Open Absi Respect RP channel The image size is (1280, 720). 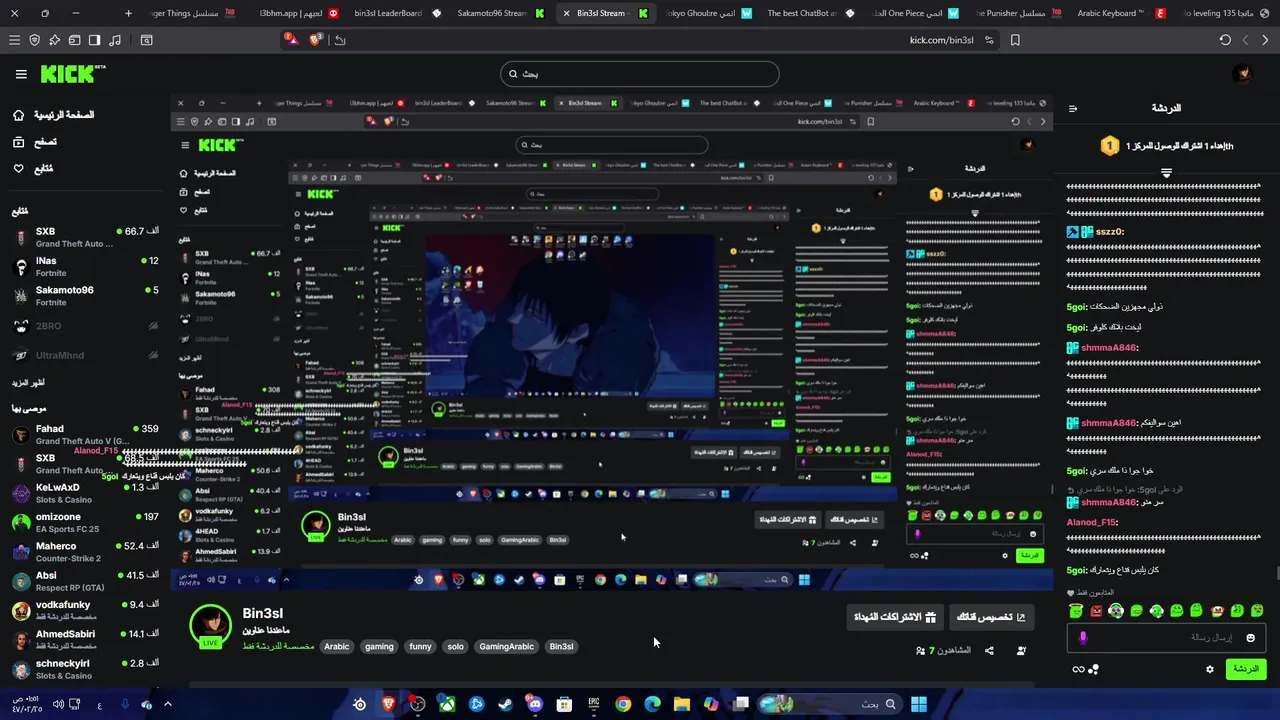tap(86, 581)
